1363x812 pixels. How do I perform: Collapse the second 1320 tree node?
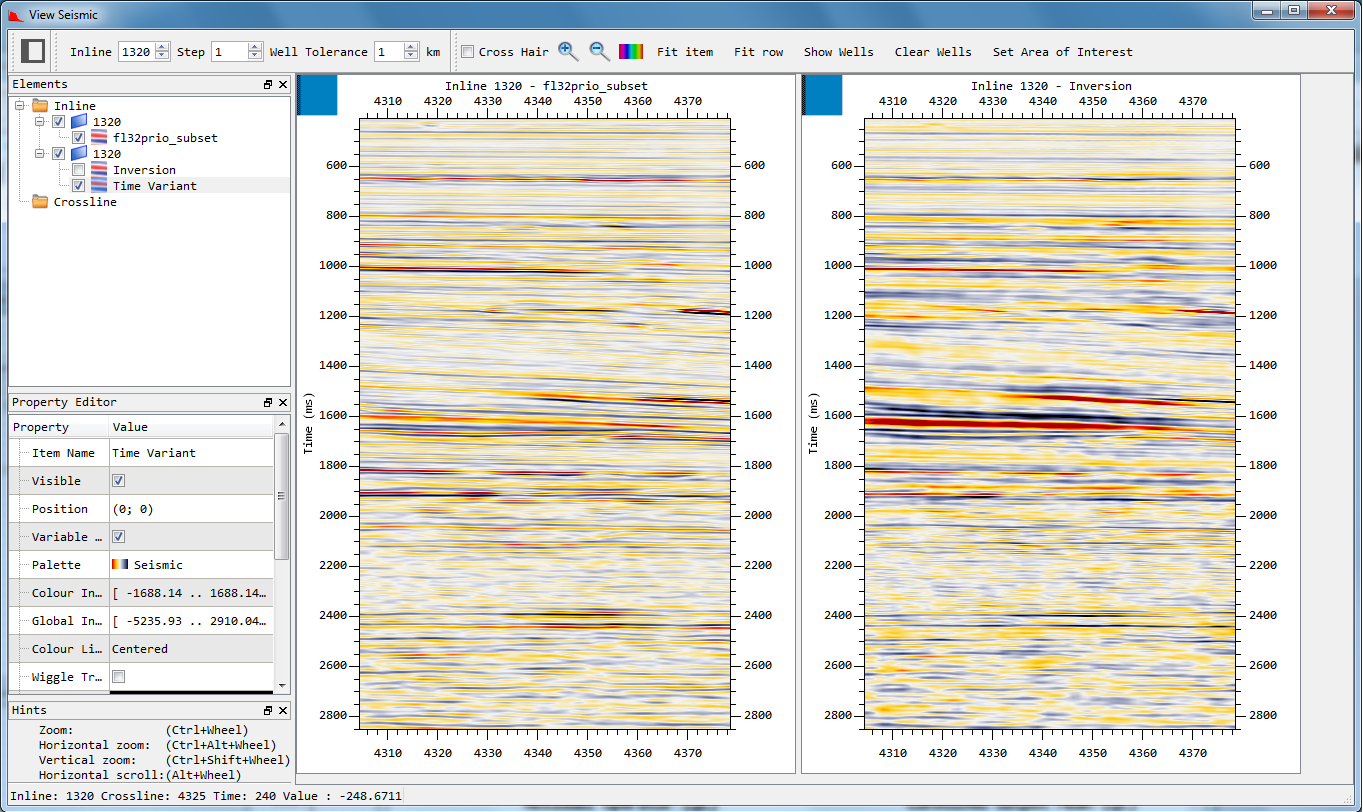click(41, 154)
